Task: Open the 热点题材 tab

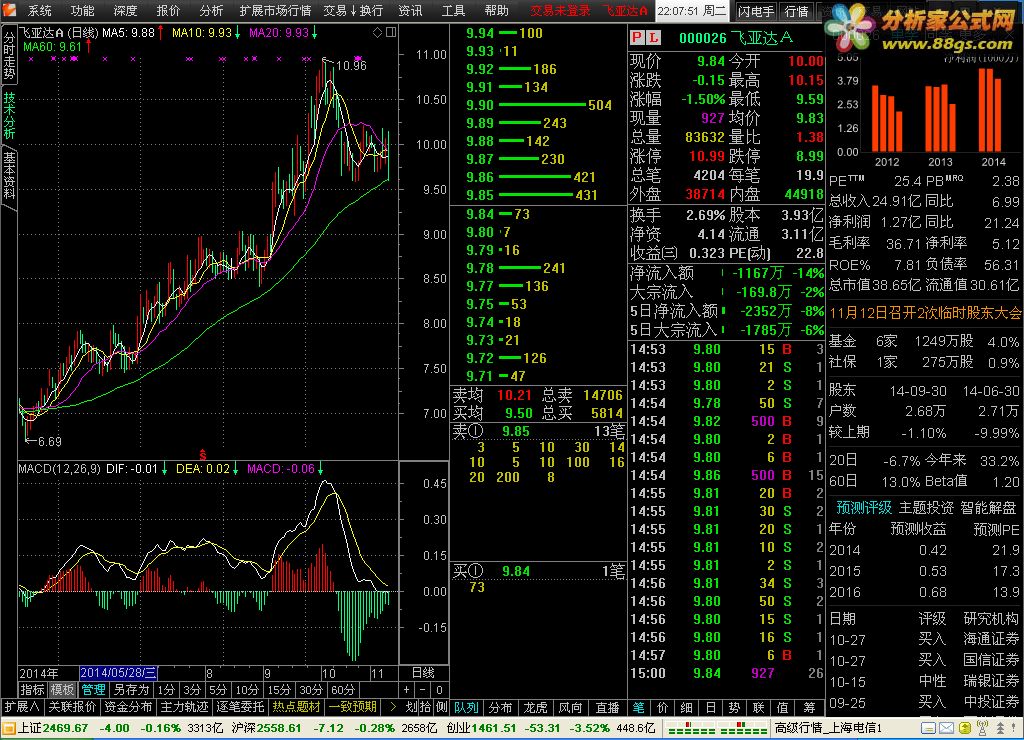Action: (x=296, y=707)
